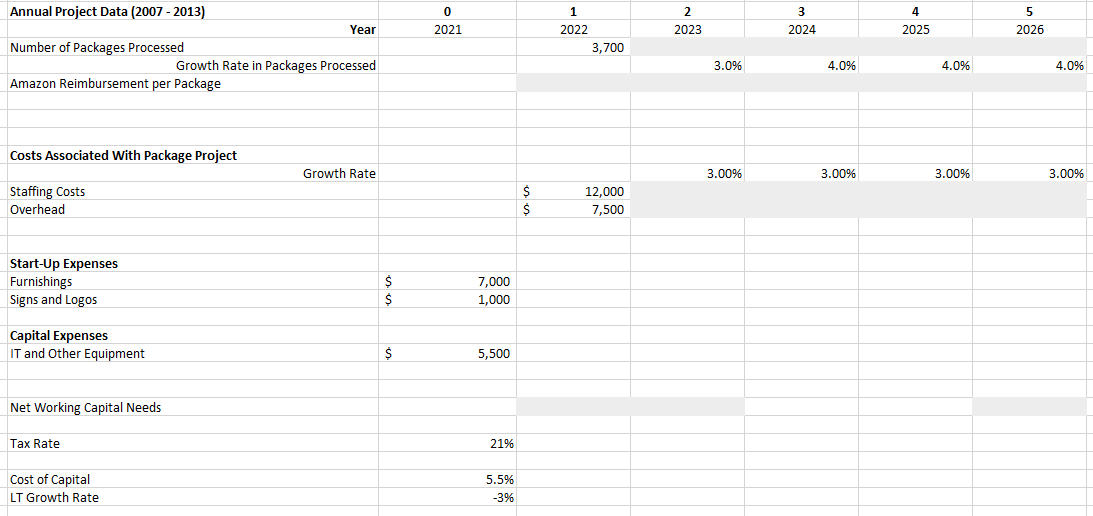Click the 3.00% cost growth rate for 2026

coord(1067,173)
